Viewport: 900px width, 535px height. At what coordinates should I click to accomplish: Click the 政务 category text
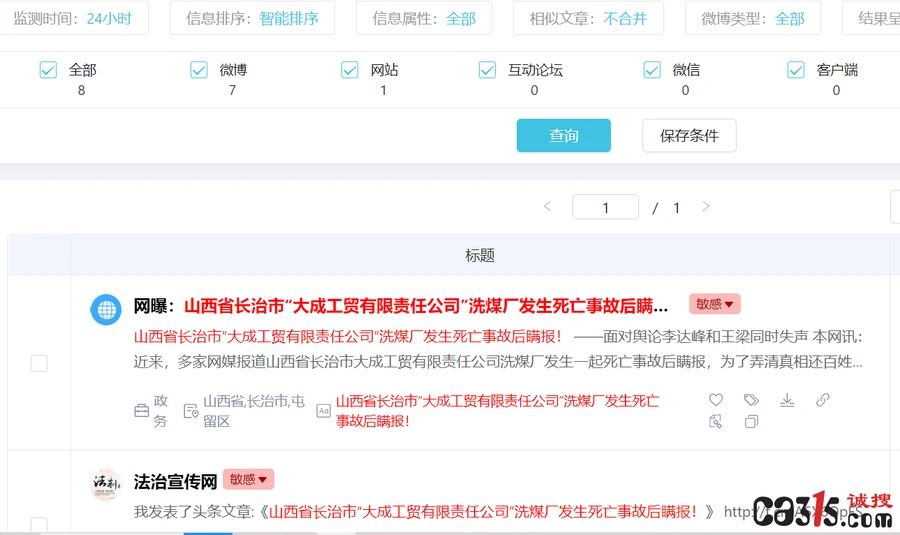coord(161,411)
